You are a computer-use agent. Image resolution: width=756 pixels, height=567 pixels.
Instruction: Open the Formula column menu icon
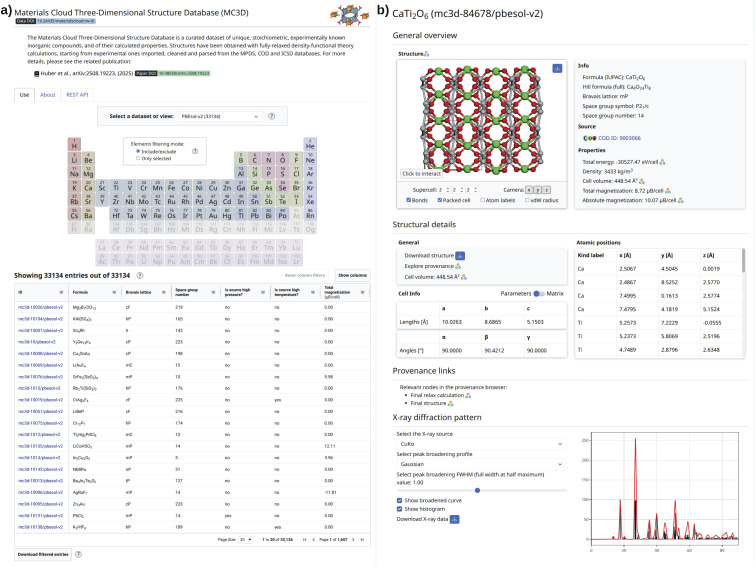(x=114, y=292)
